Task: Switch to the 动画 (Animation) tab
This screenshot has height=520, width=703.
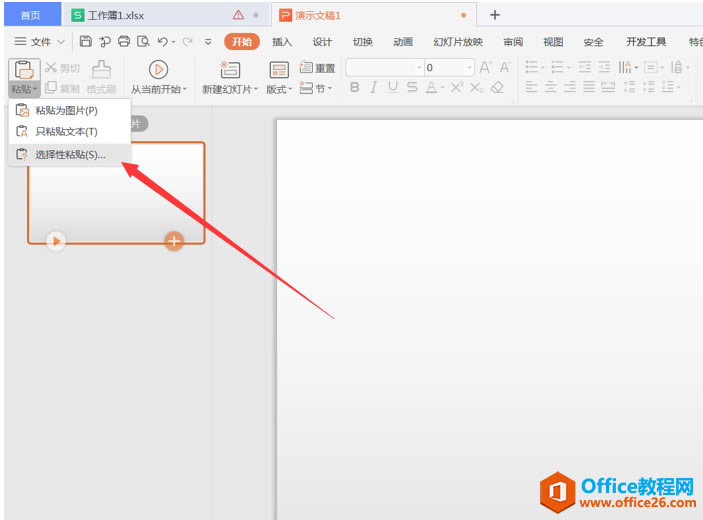Action: (x=402, y=42)
